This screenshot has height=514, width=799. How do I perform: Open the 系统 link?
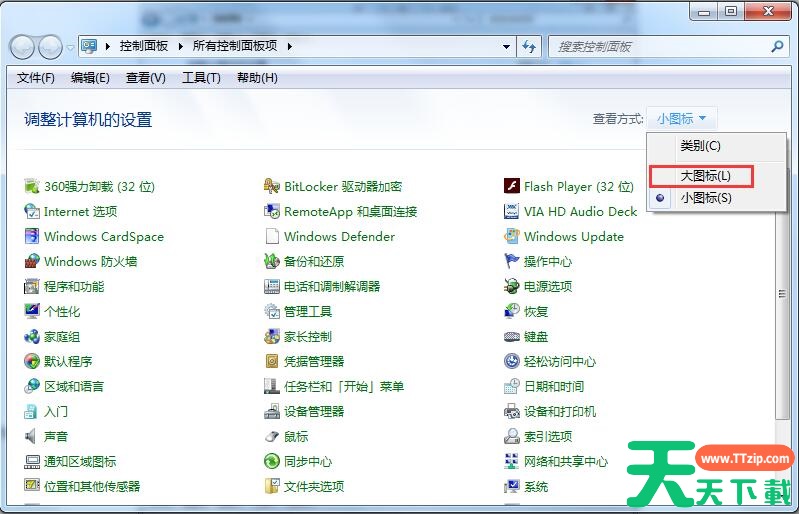[536, 486]
